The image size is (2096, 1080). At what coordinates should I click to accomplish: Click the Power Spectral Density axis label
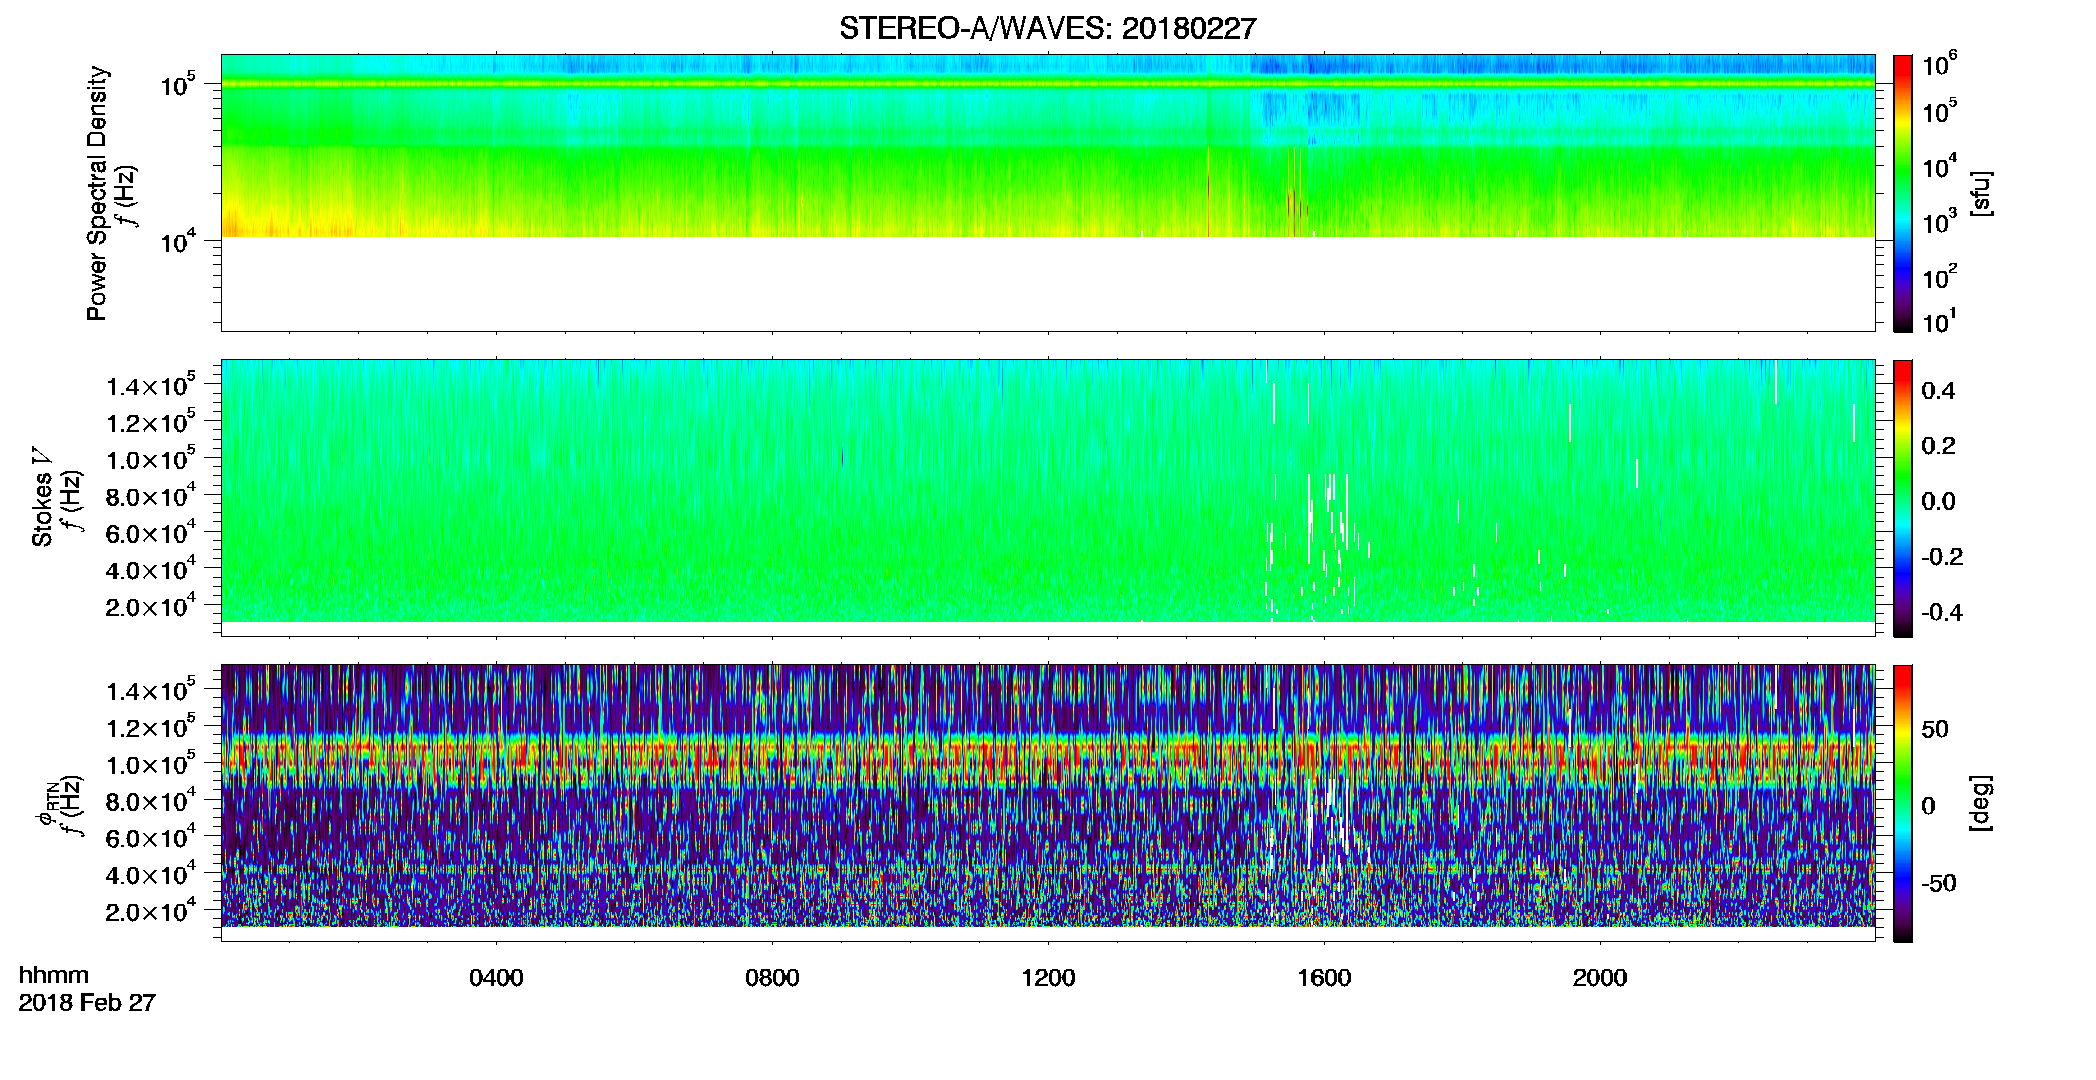pyautogui.click(x=97, y=193)
